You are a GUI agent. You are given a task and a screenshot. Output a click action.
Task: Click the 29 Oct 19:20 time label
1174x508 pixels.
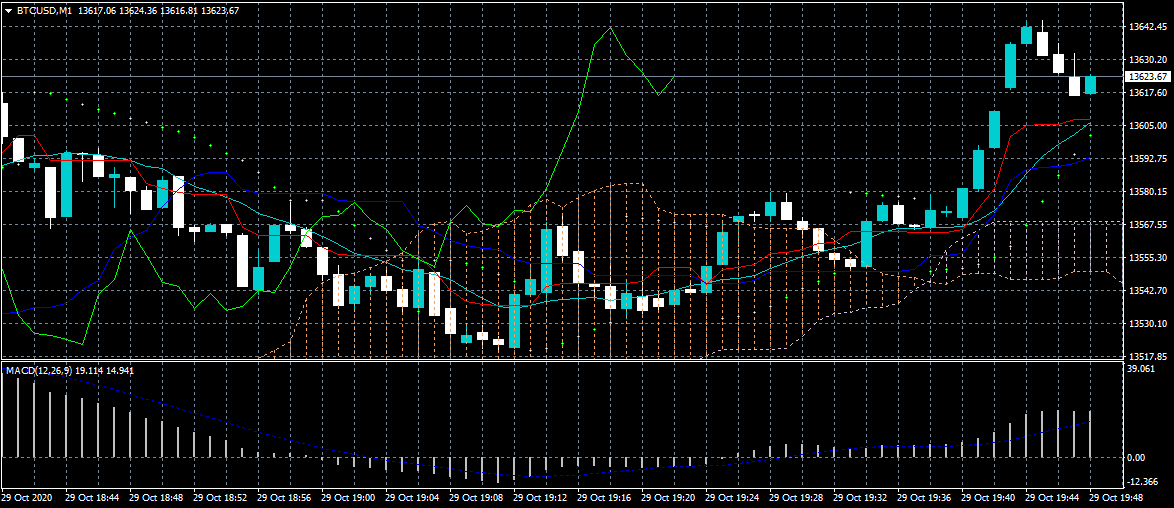[668, 498]
